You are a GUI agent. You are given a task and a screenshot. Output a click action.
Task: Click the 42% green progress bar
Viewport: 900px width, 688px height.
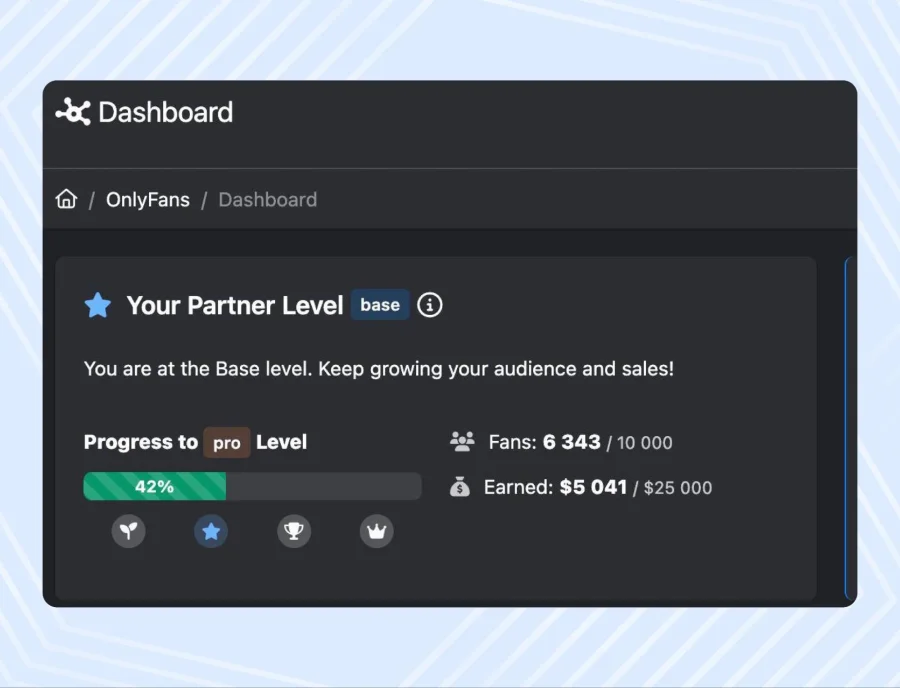(x=155, y=487)
